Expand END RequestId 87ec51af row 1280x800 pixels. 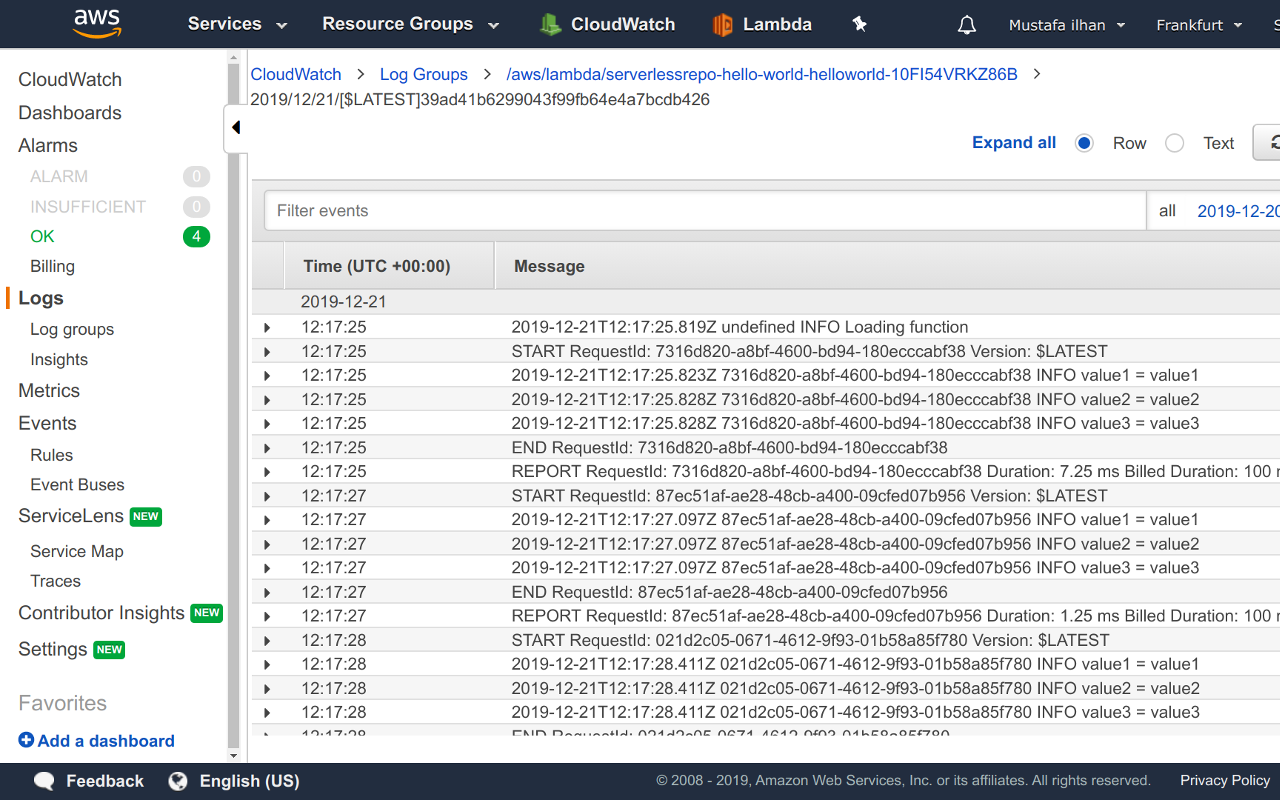[267, 592]
